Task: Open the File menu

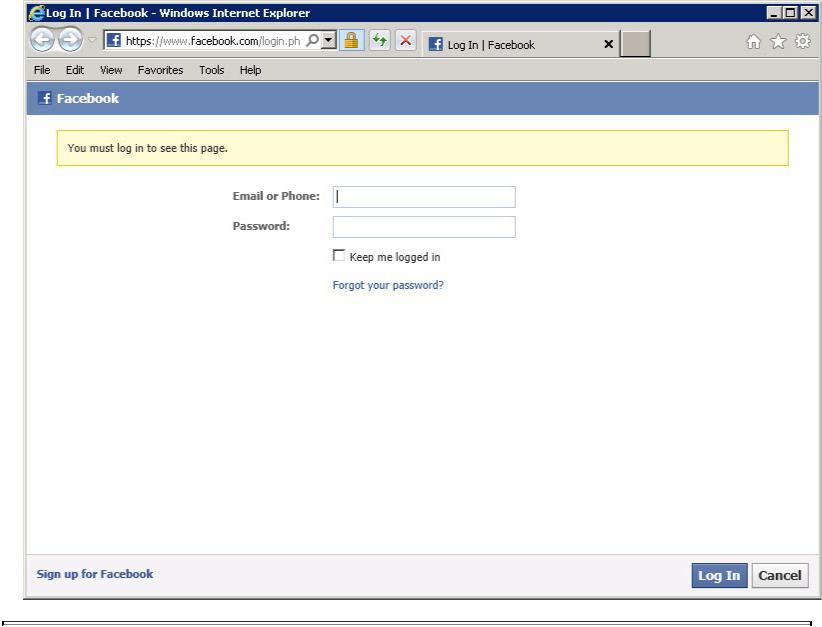Action: coord(42,70)
